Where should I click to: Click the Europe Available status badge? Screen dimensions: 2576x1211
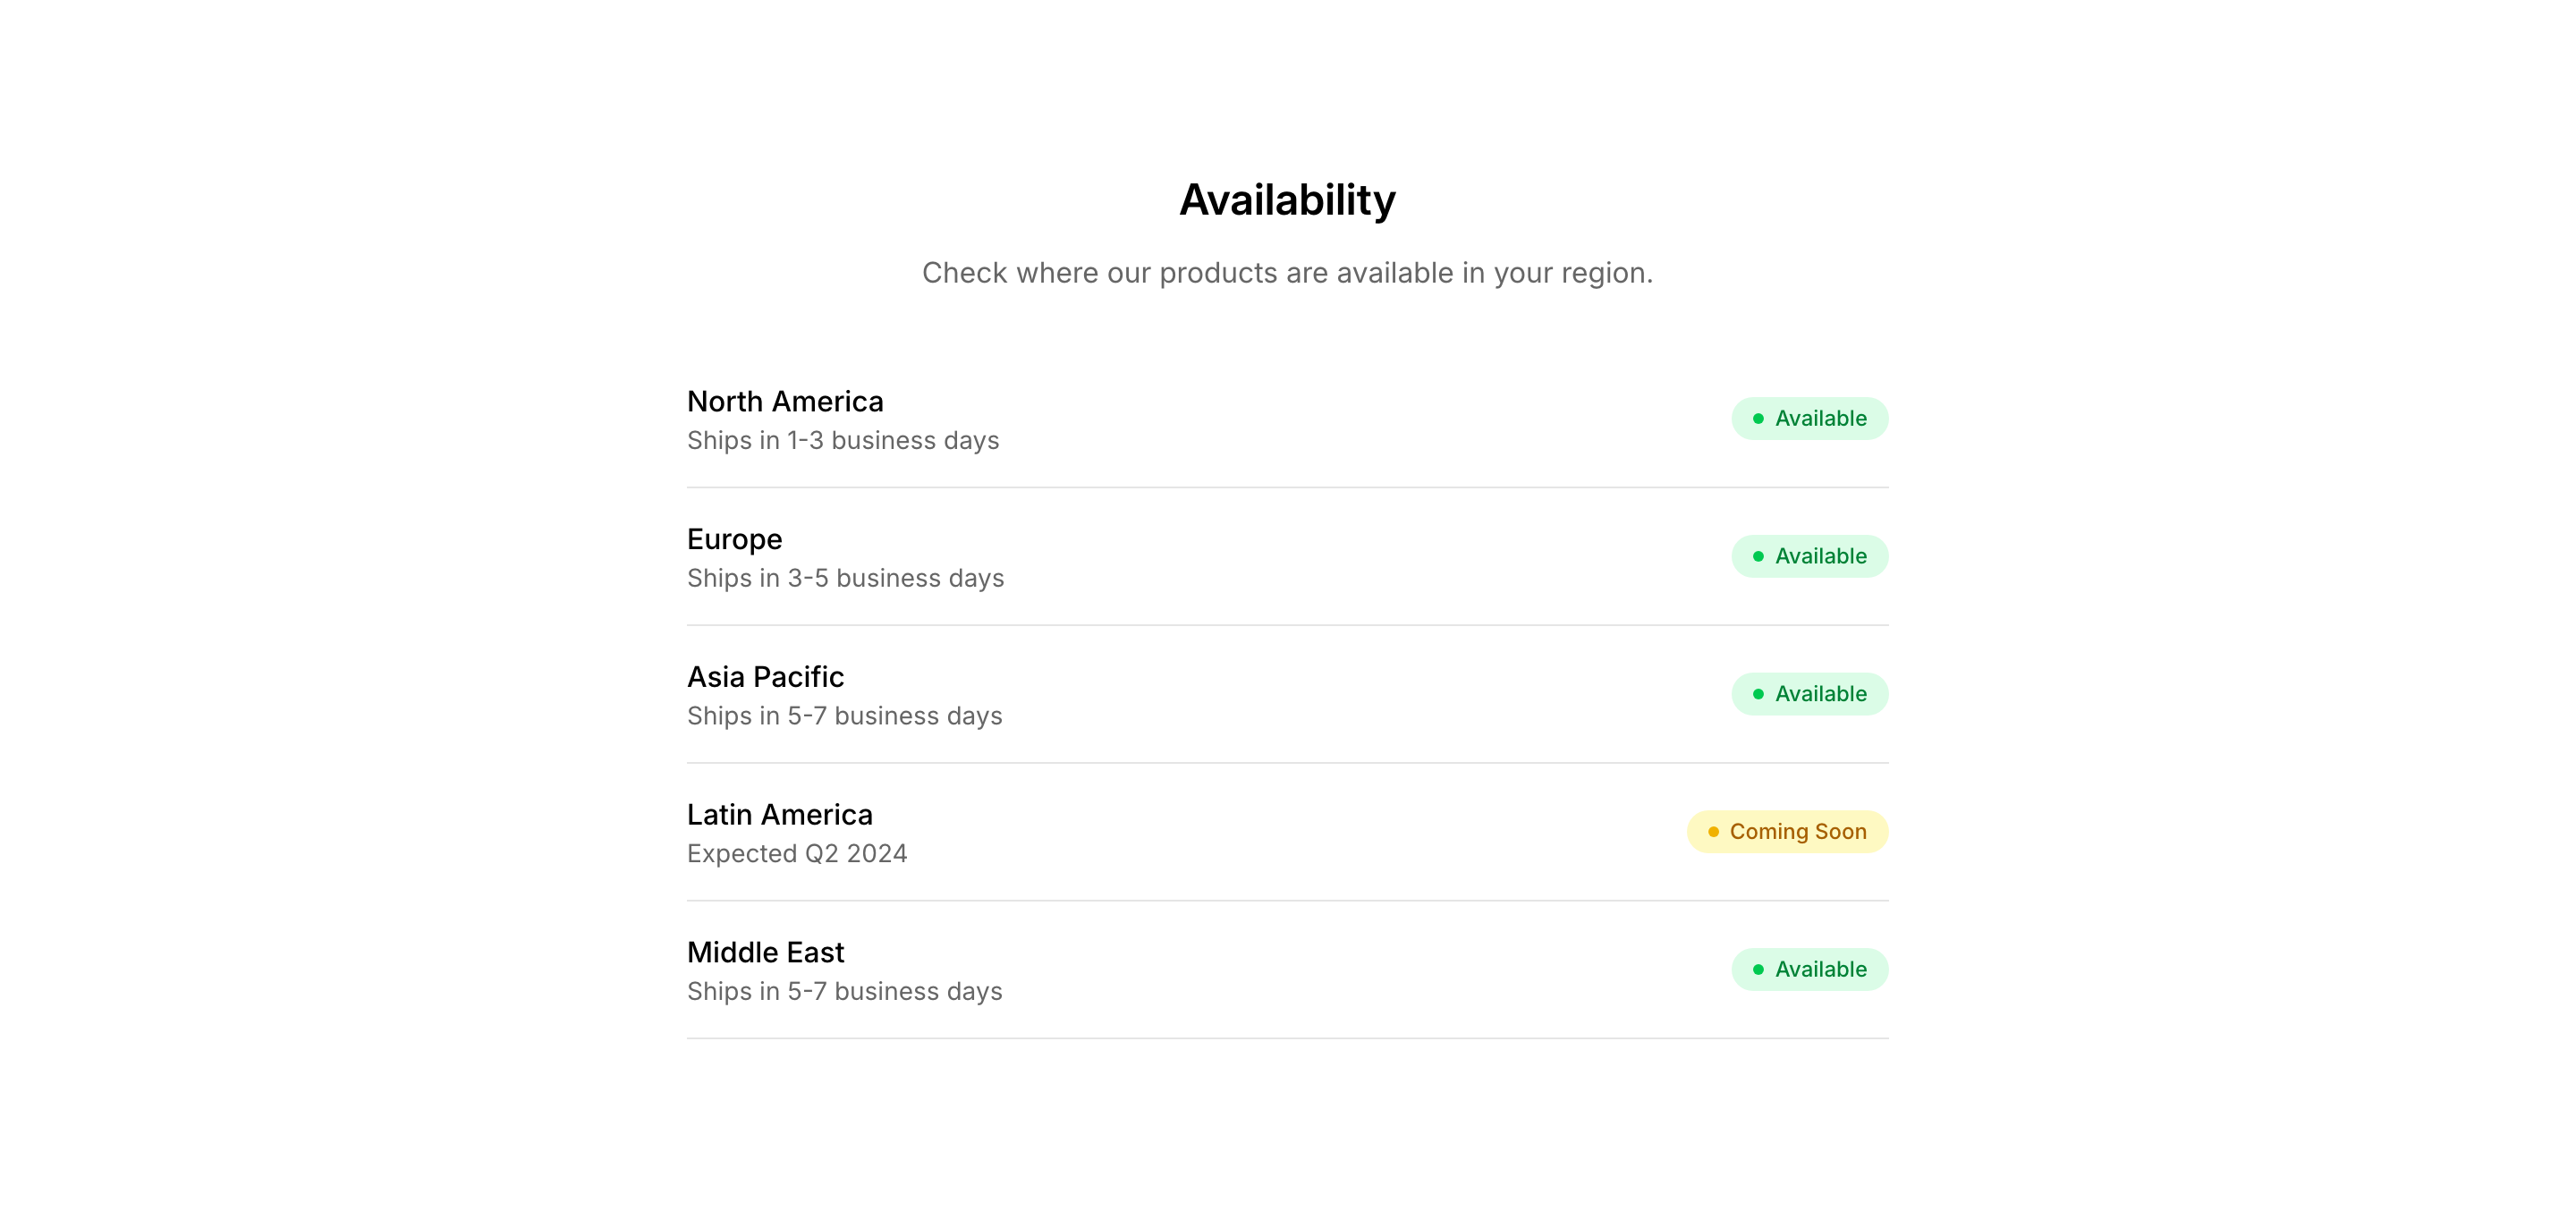click(1809, 556)
